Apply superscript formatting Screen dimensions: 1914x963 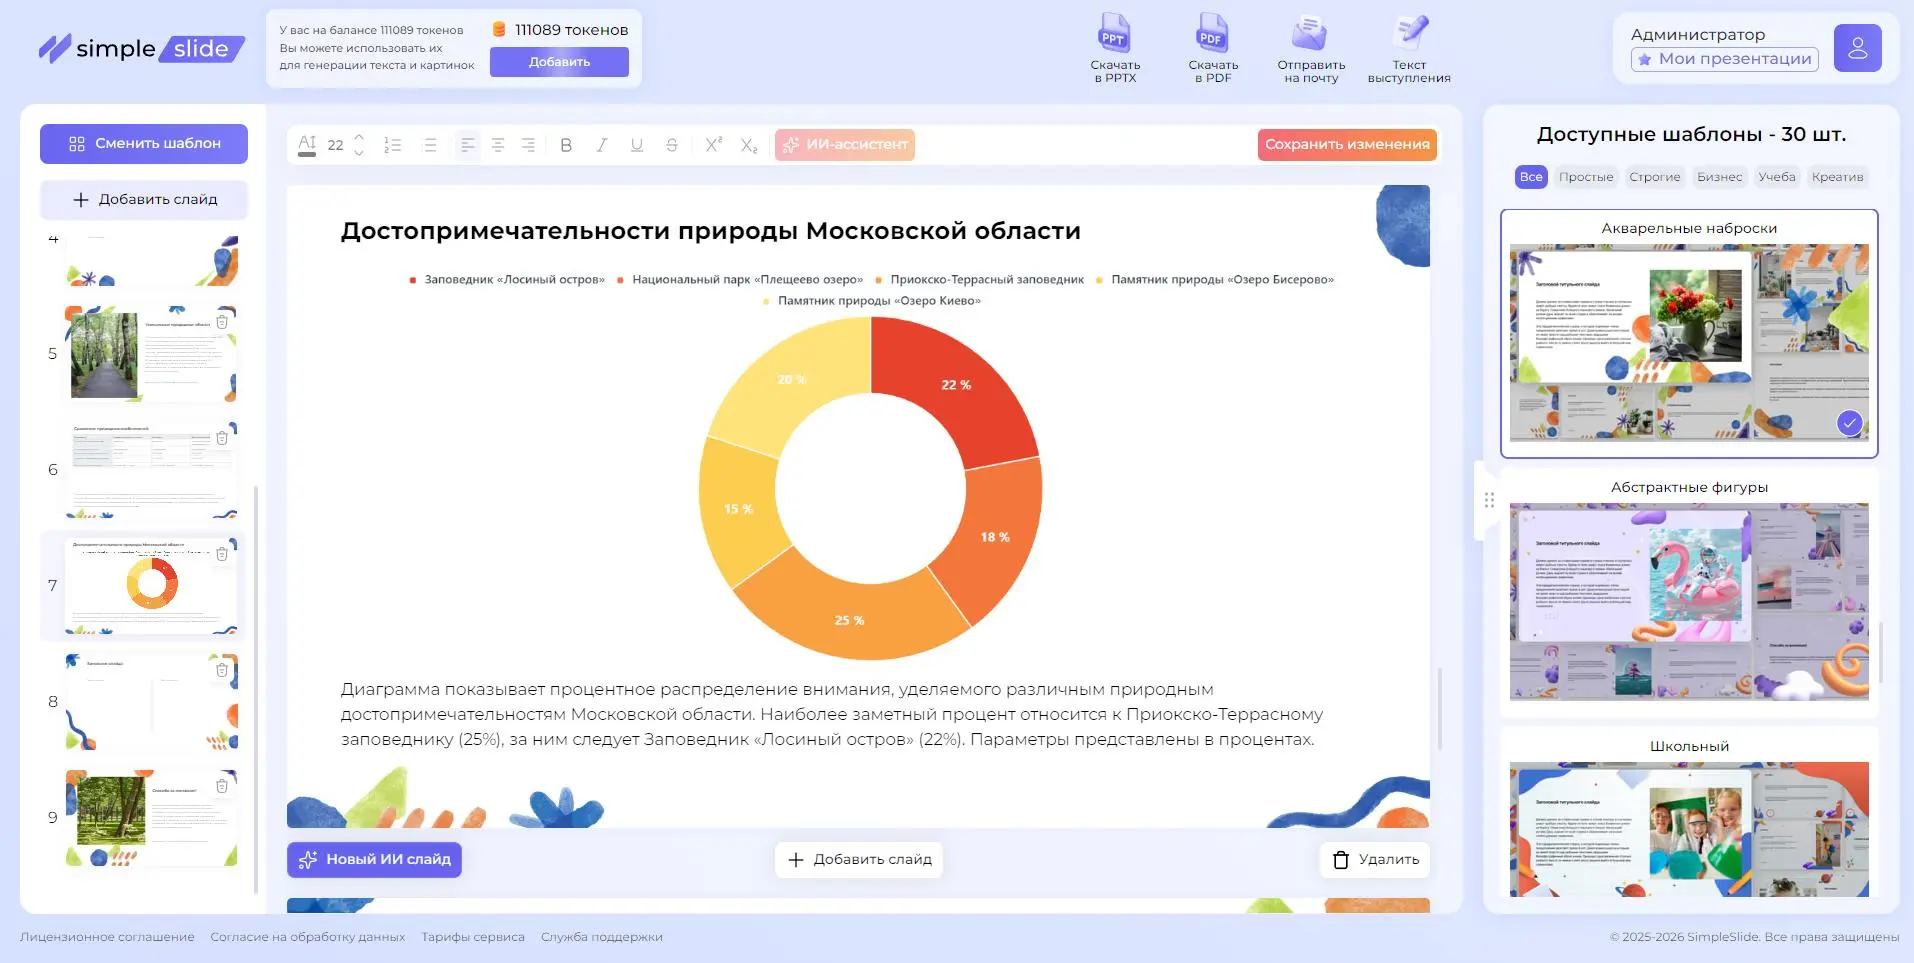712,145
